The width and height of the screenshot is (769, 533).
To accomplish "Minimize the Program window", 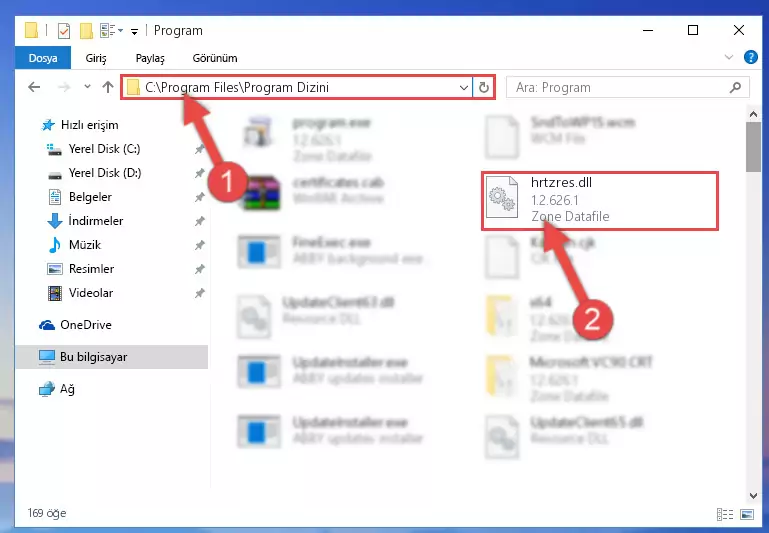I will click(x=648, y=30).
